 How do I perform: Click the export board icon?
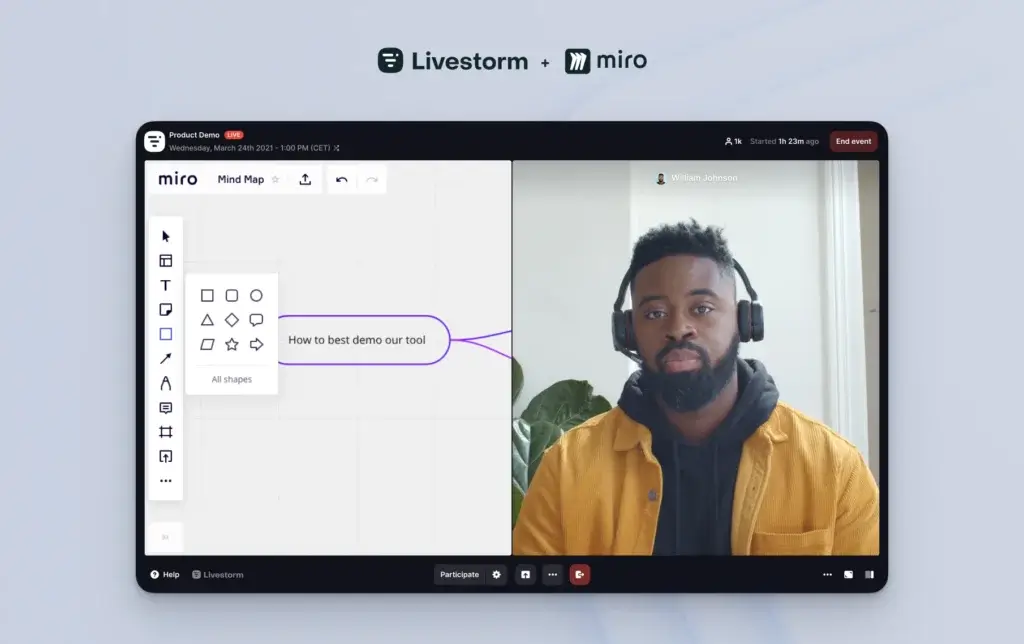(x=305, y=180)
